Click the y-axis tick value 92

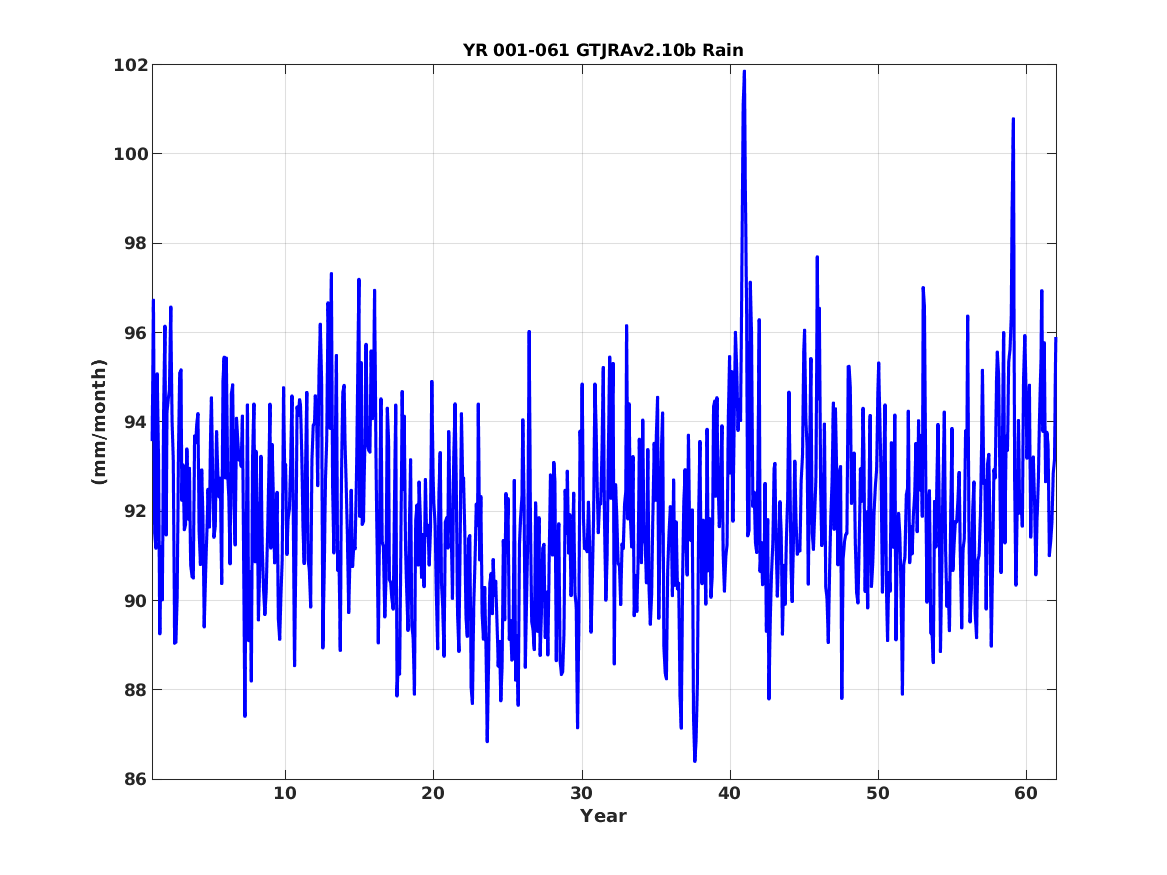point(135,511)
